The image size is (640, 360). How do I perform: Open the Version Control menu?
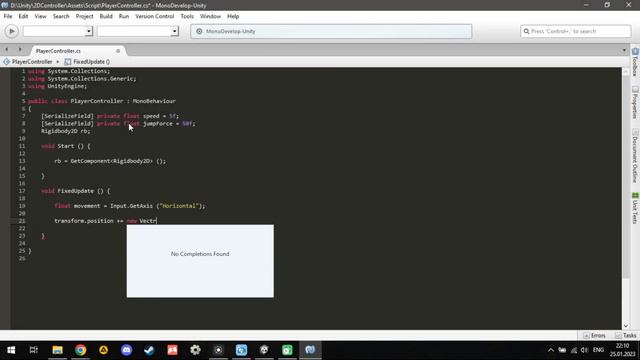[x=155, y=16]
